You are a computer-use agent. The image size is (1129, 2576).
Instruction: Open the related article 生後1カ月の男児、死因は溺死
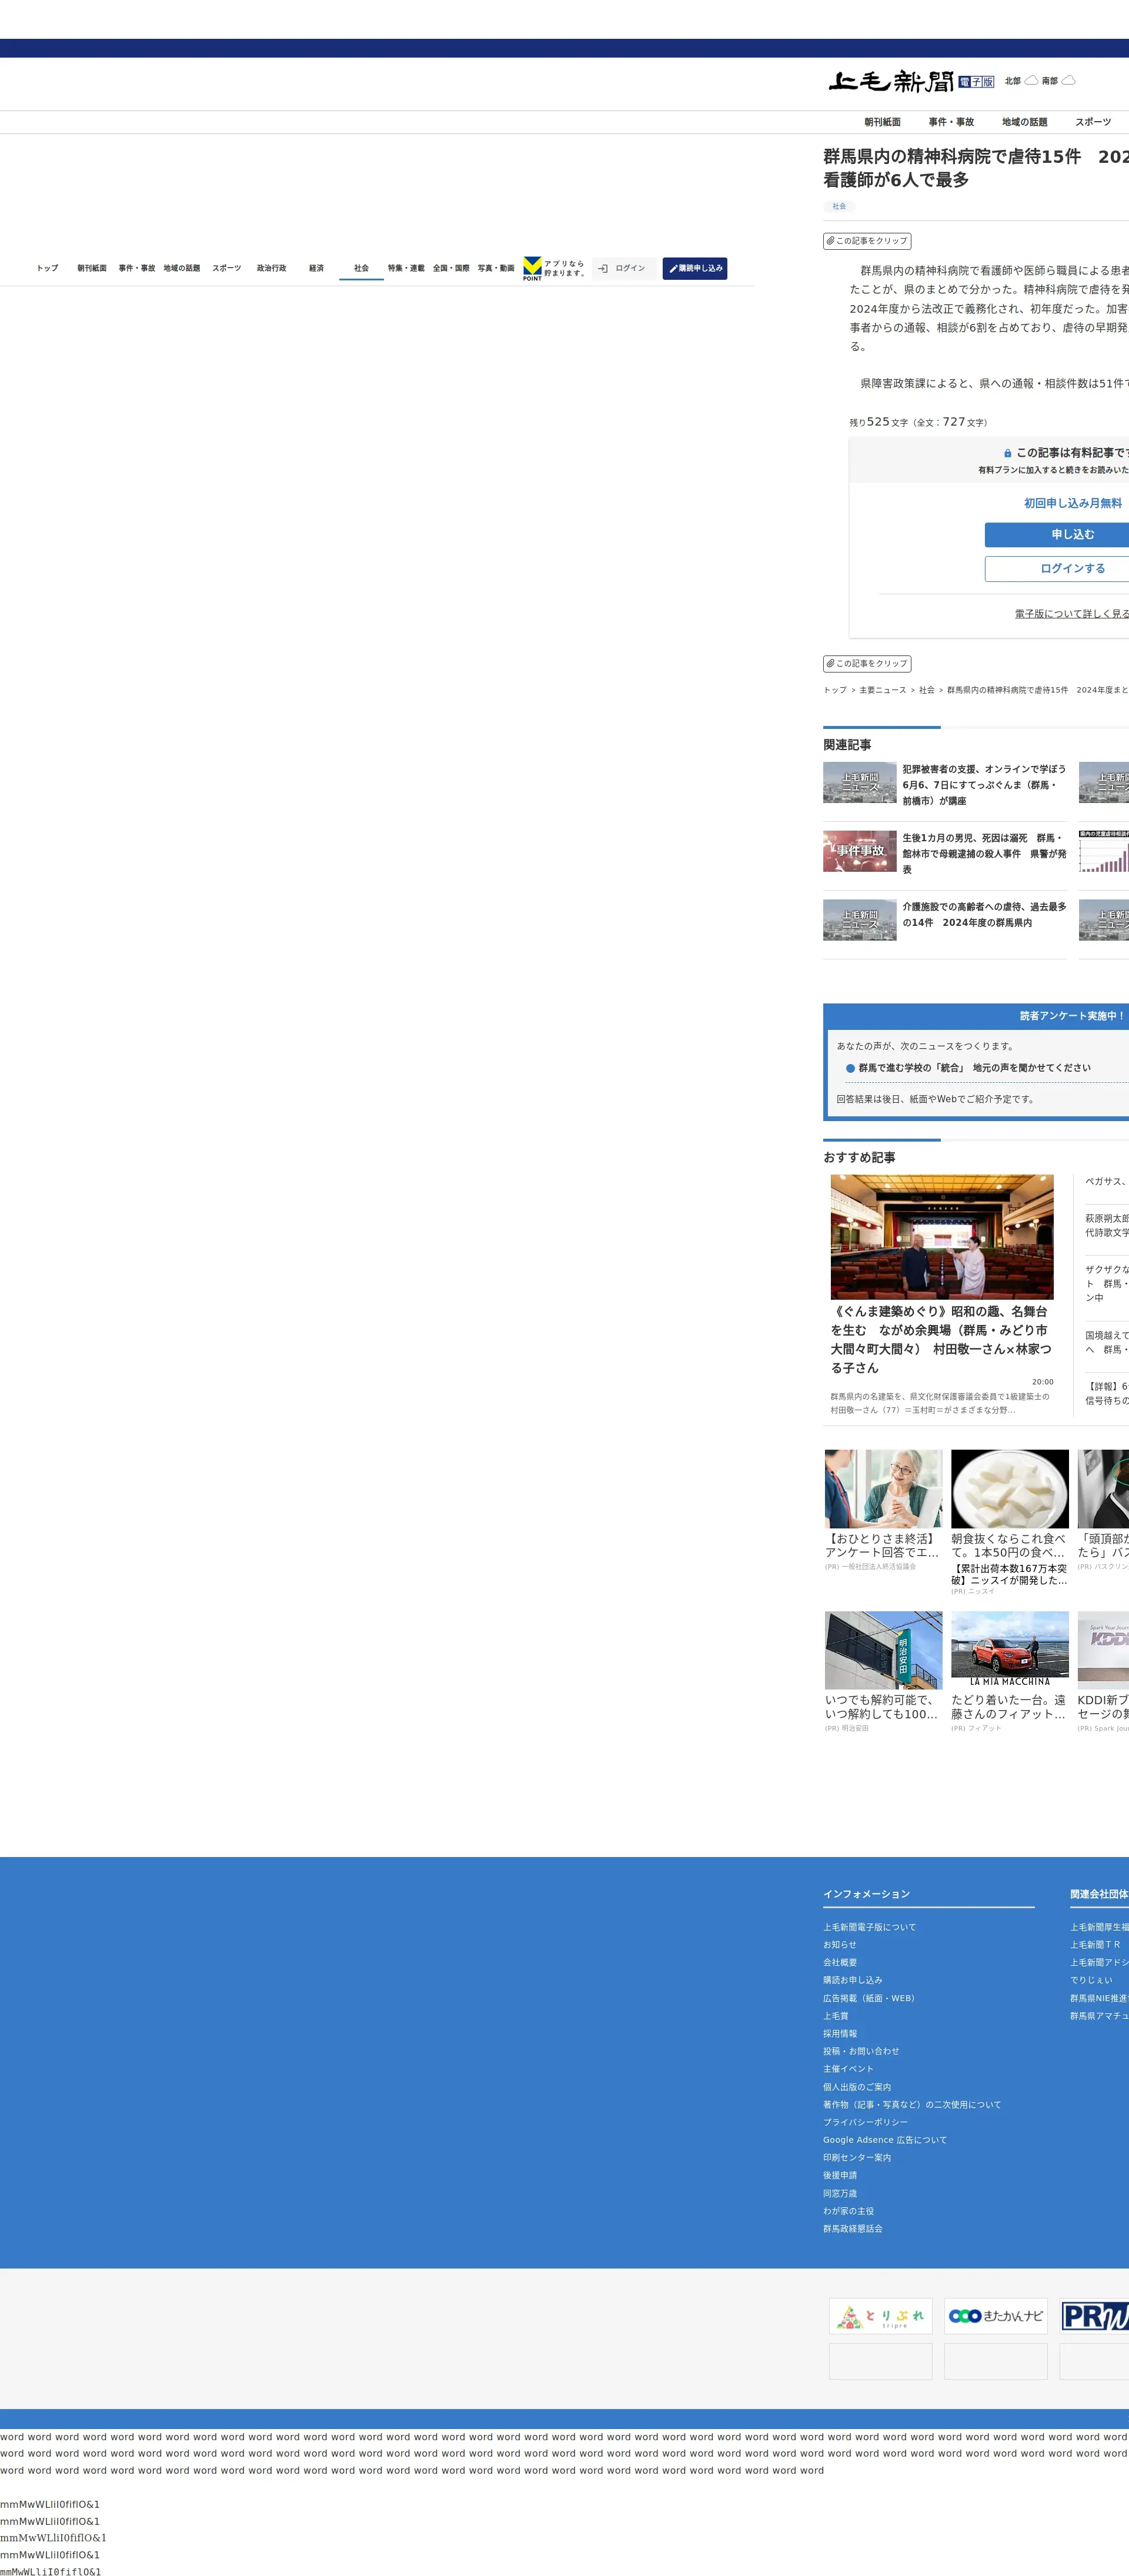point(985,854)
